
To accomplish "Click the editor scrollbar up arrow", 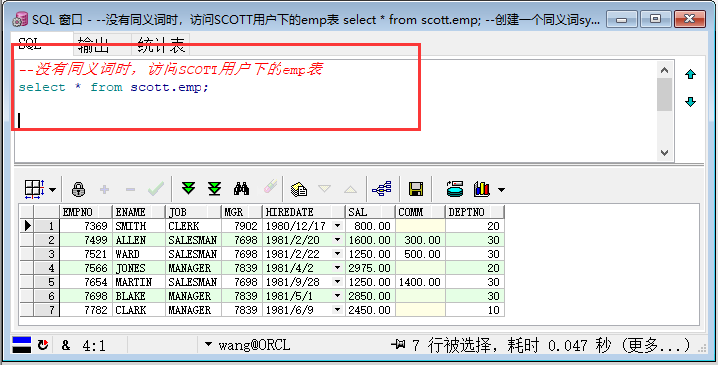I will 664,70.
